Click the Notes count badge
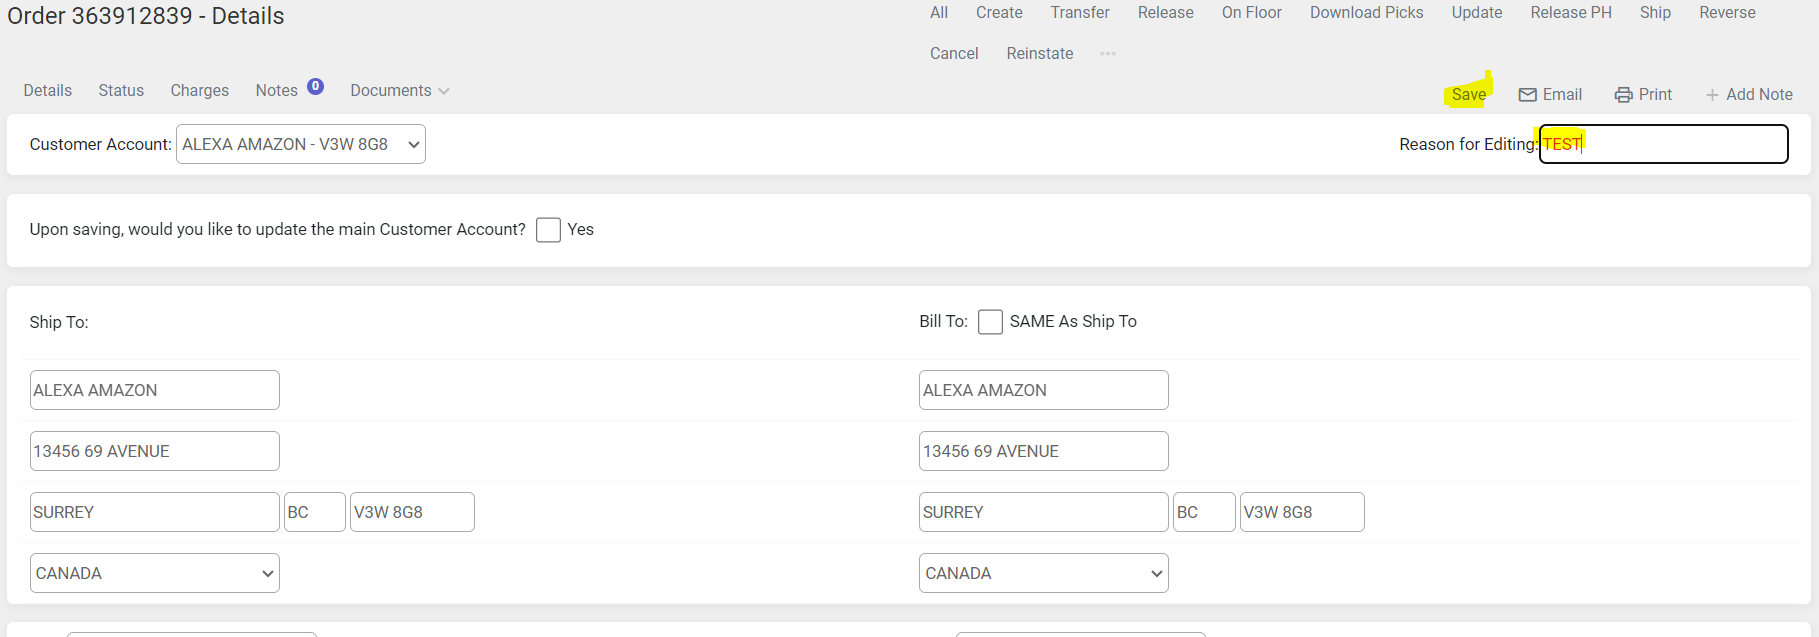The image size is (1819, 637). coord(315,87)
